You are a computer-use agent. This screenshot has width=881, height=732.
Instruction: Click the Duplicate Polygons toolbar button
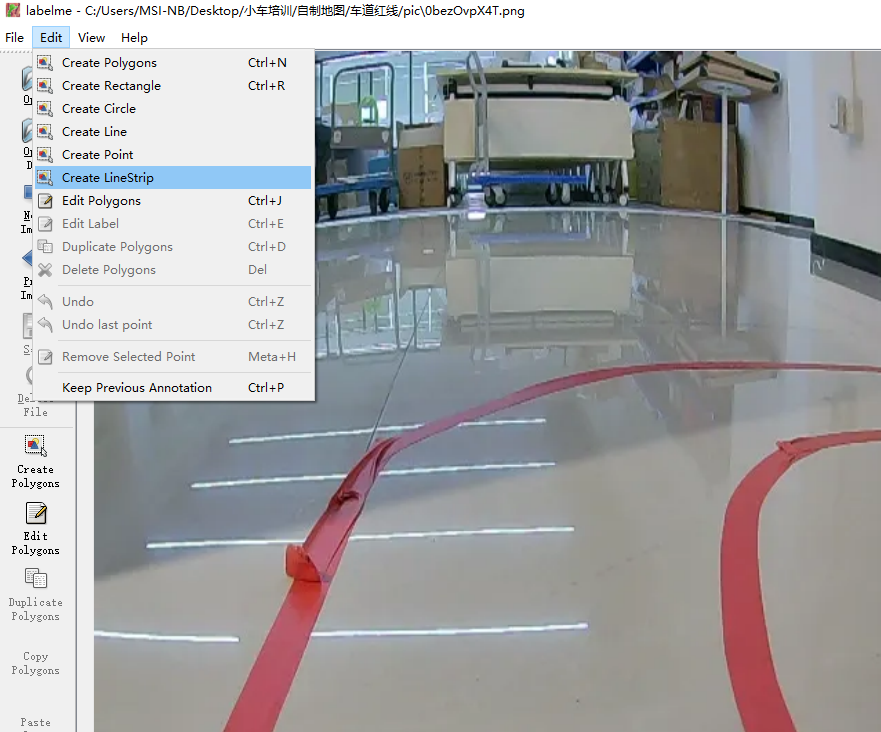[x=35, y=594]
